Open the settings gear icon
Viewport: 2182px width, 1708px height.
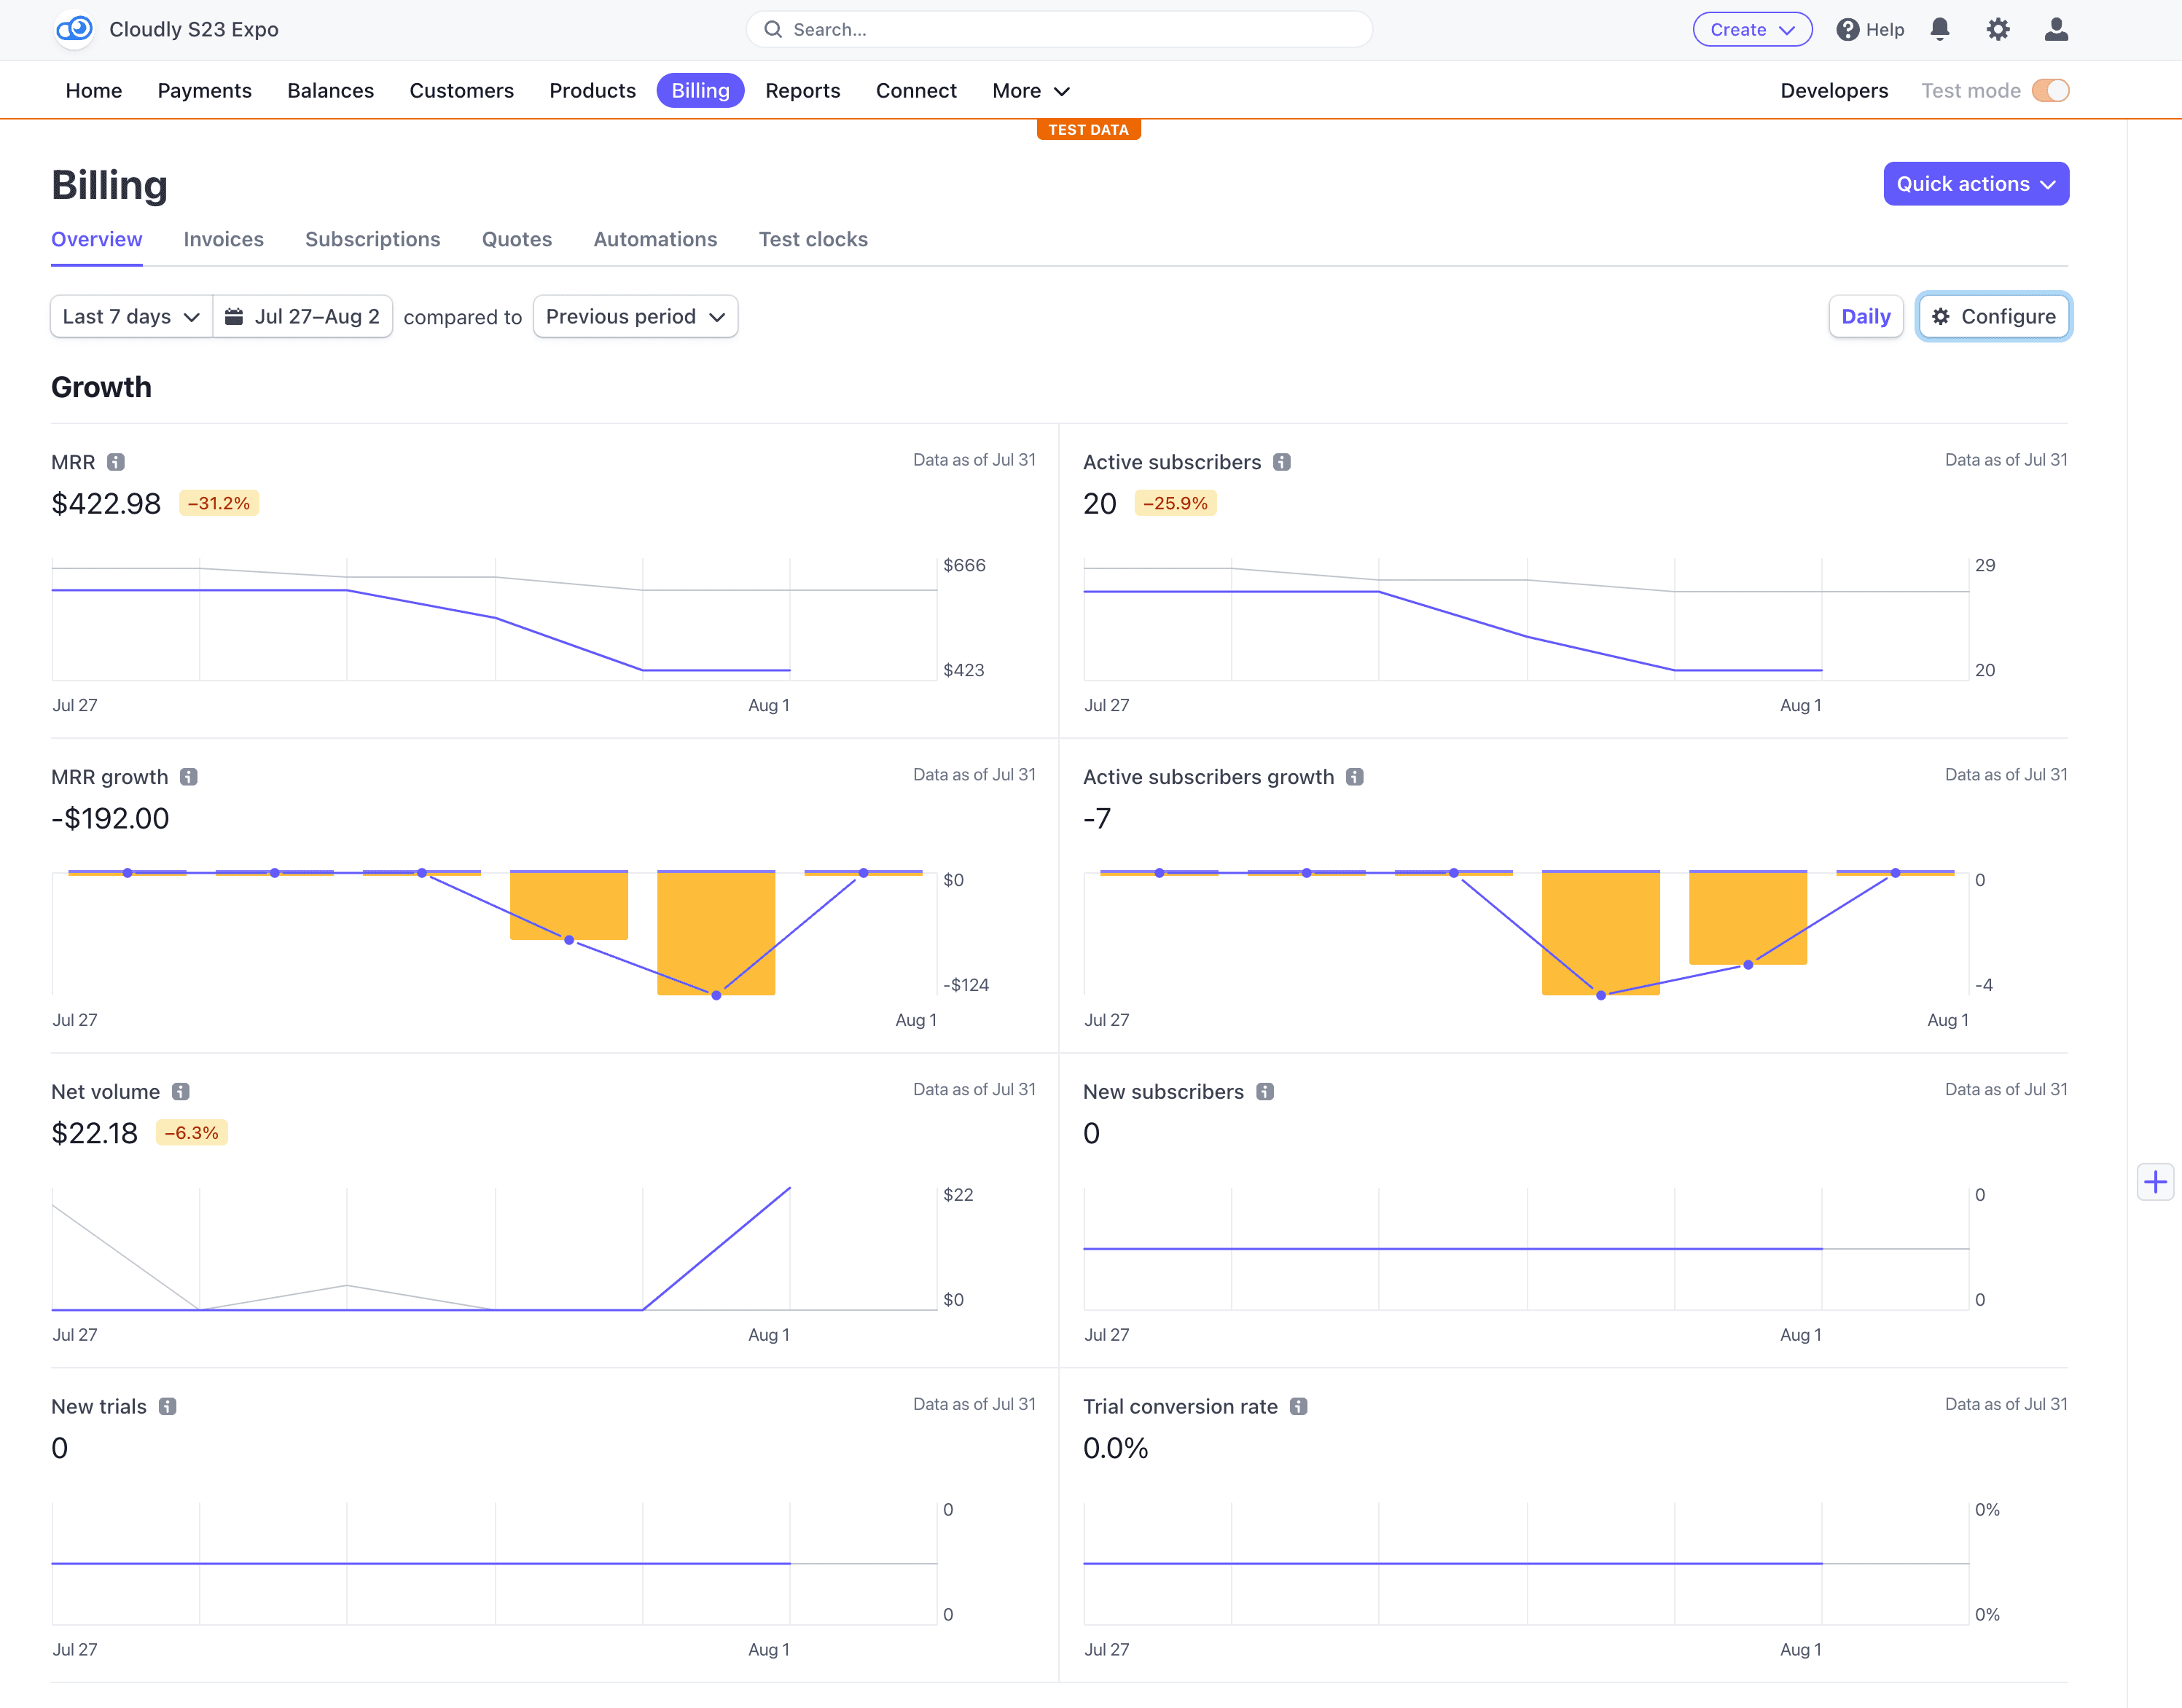(1998, 29)
